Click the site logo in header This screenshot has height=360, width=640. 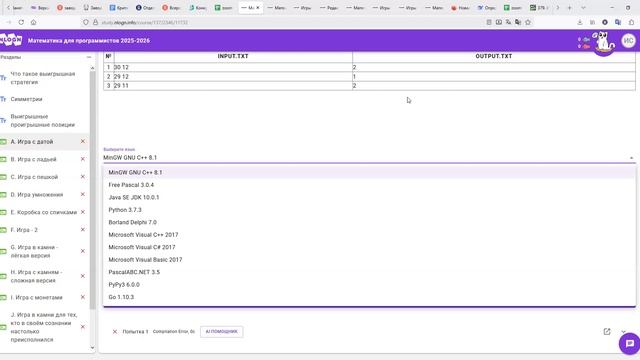(11, 40)
